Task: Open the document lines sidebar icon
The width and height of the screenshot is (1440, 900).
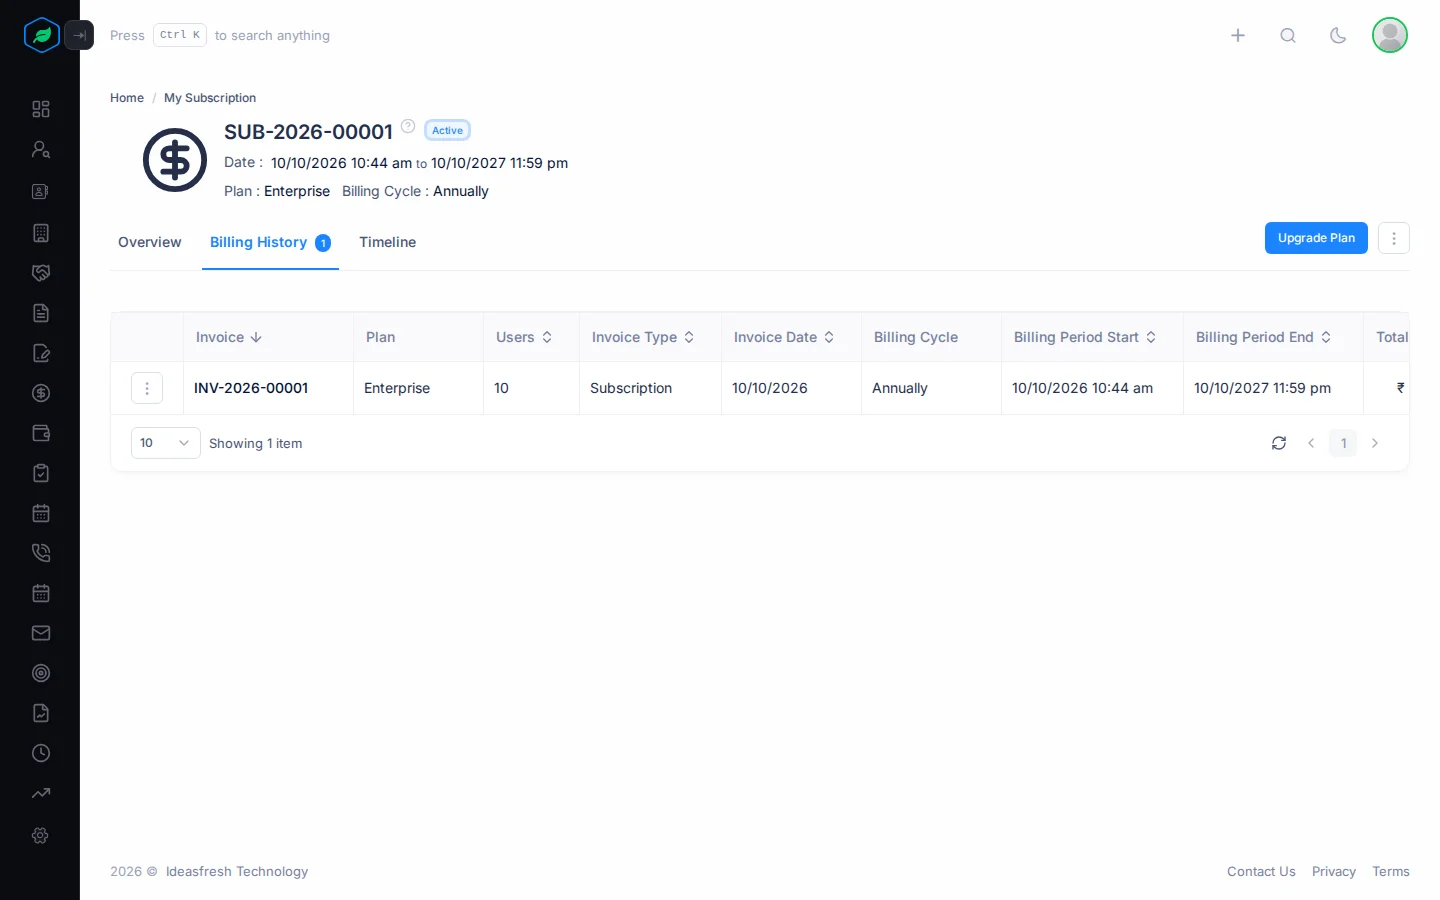Action: [41, 313]
